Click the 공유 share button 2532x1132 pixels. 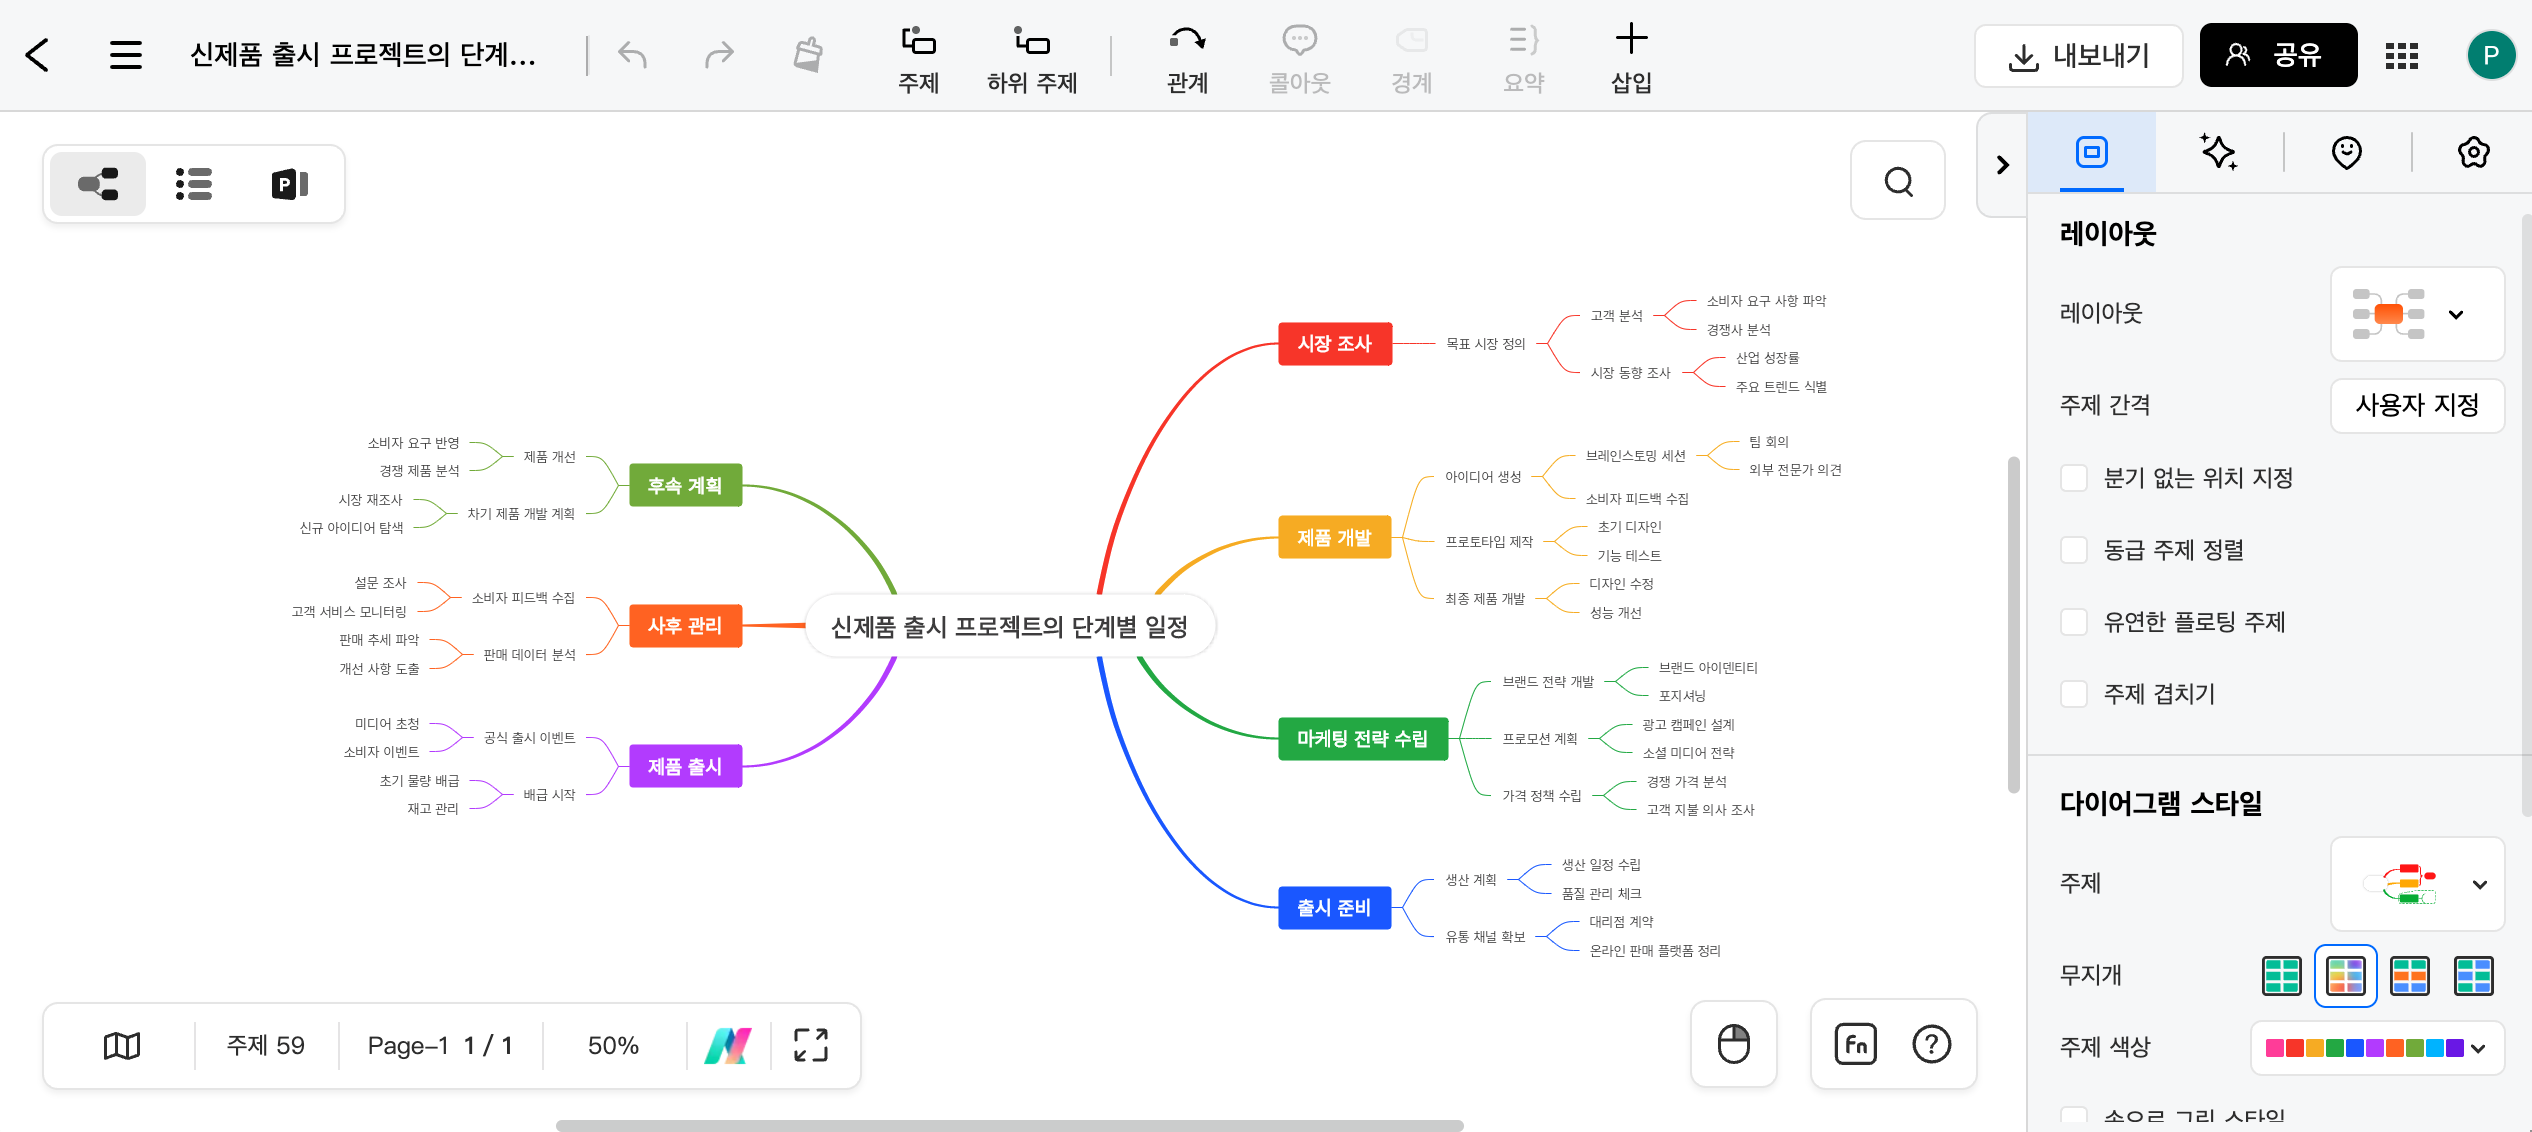tap(2278, 55)
